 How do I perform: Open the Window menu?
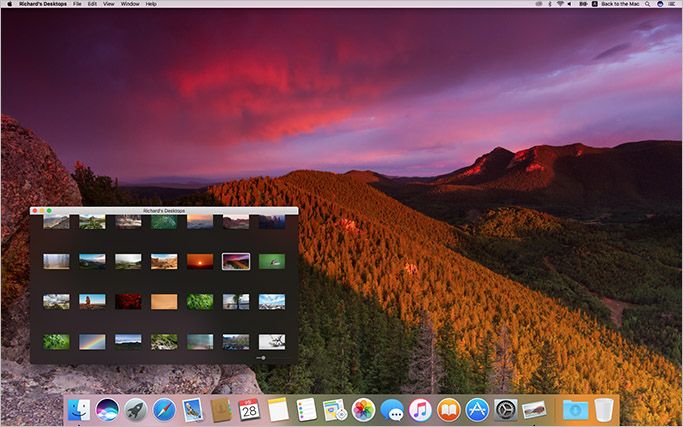pos(130,4)
